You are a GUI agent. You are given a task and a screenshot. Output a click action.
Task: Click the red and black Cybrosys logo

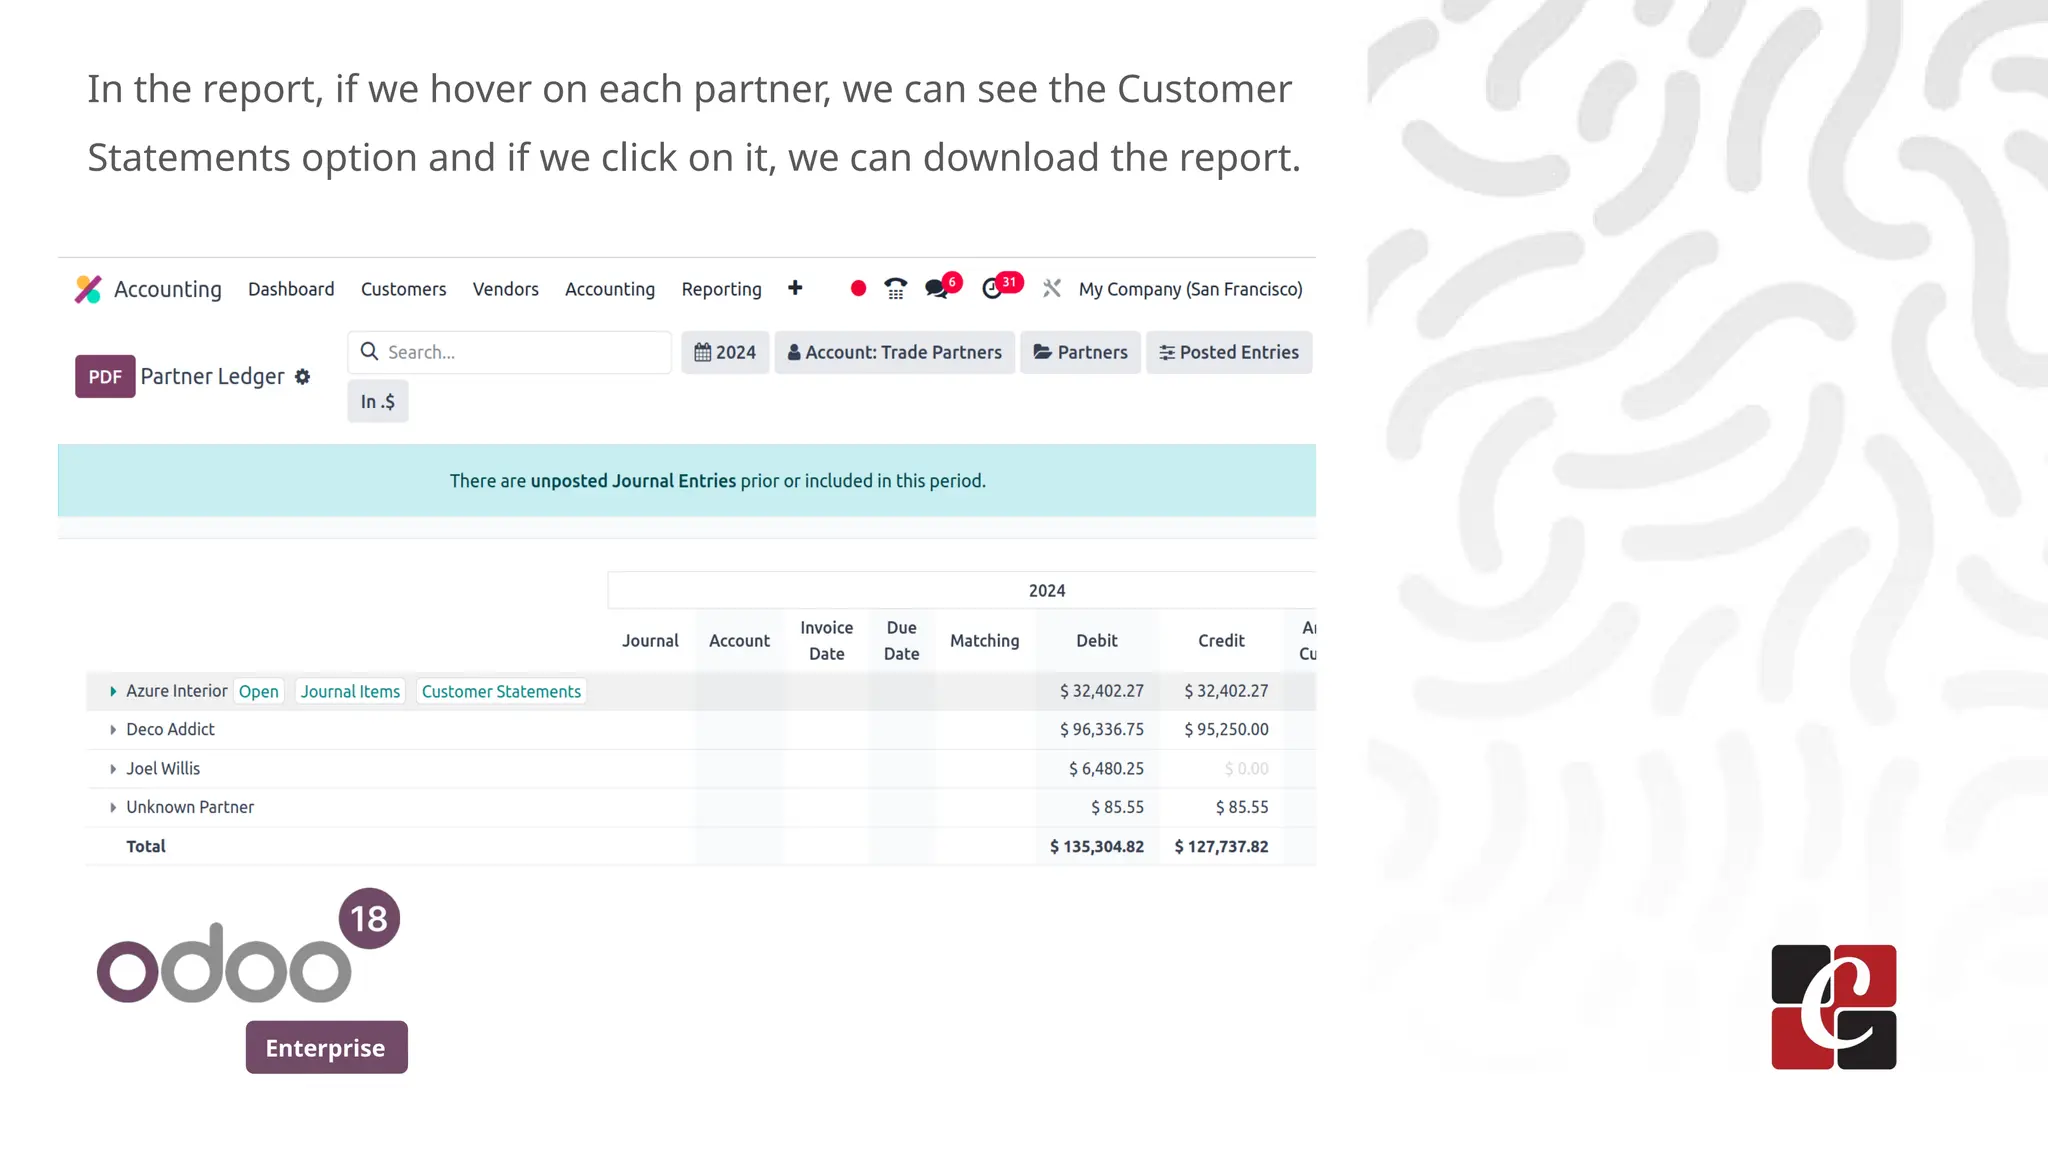(x=1833, y=1007)
